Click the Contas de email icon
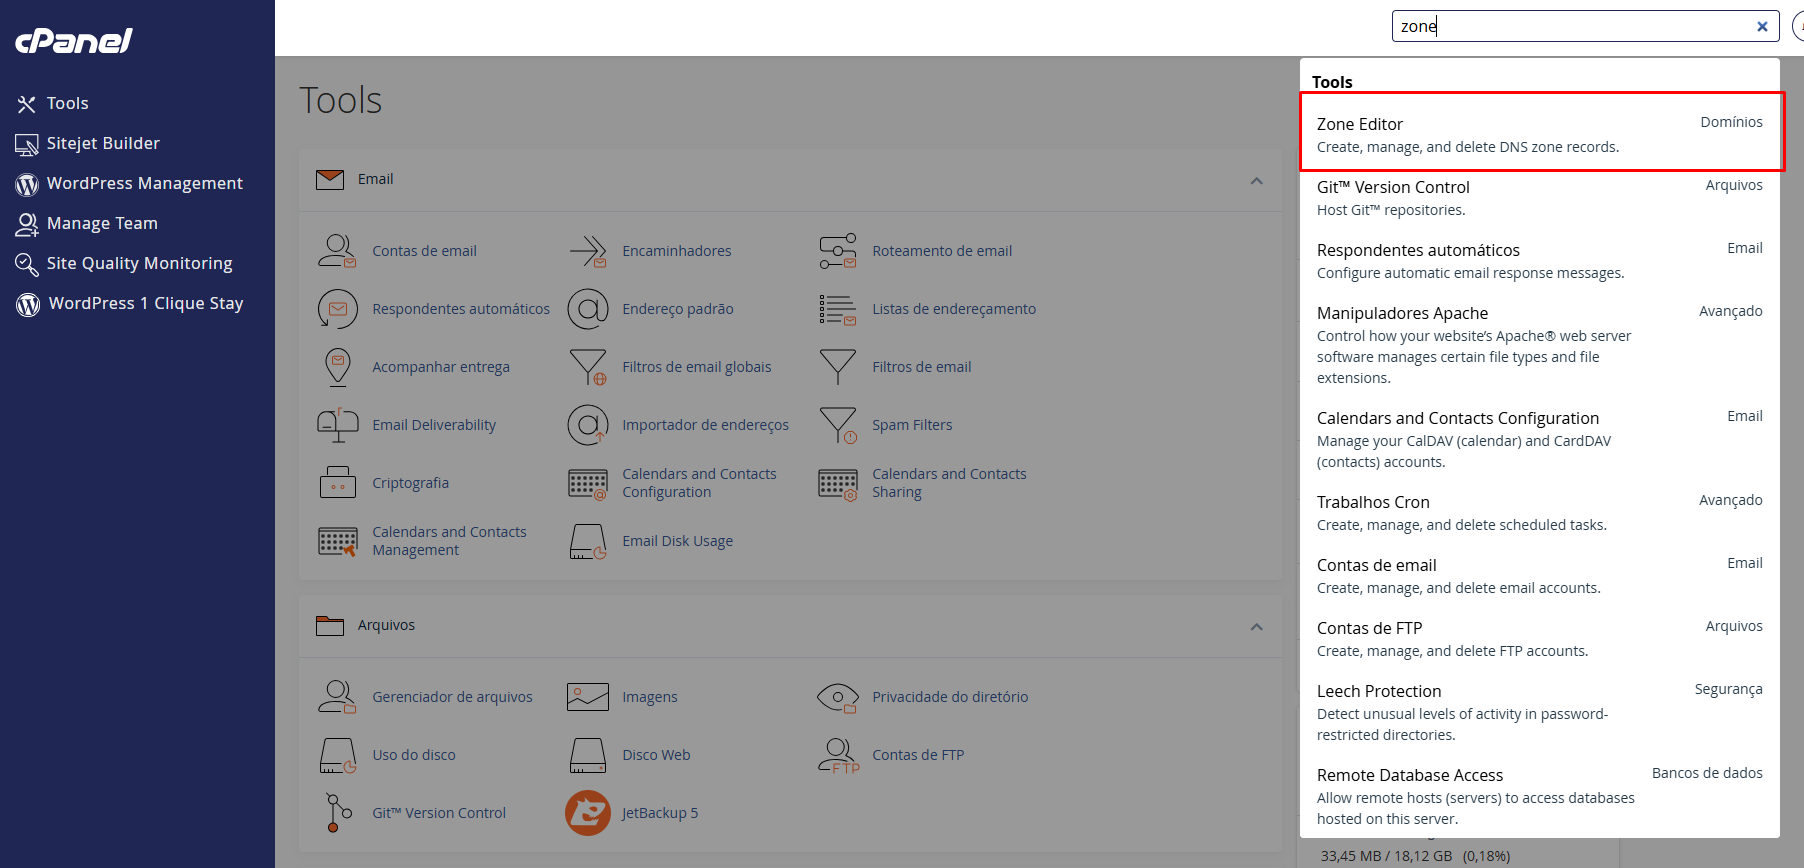Image resolution: width=1804 pixels, height=868 pixels. tap(337, 251)
